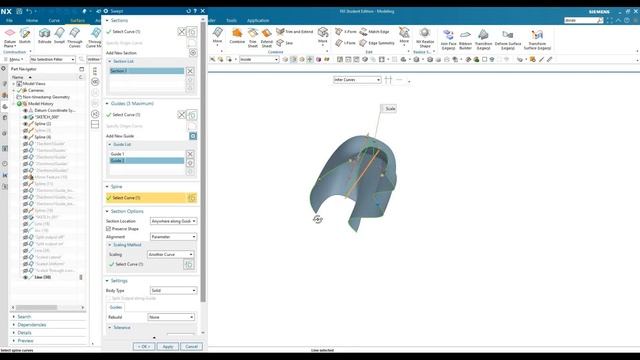Switch to the Home tab
Image resolution: width=640 pixels, height=360 pixels.
point(32,20)
